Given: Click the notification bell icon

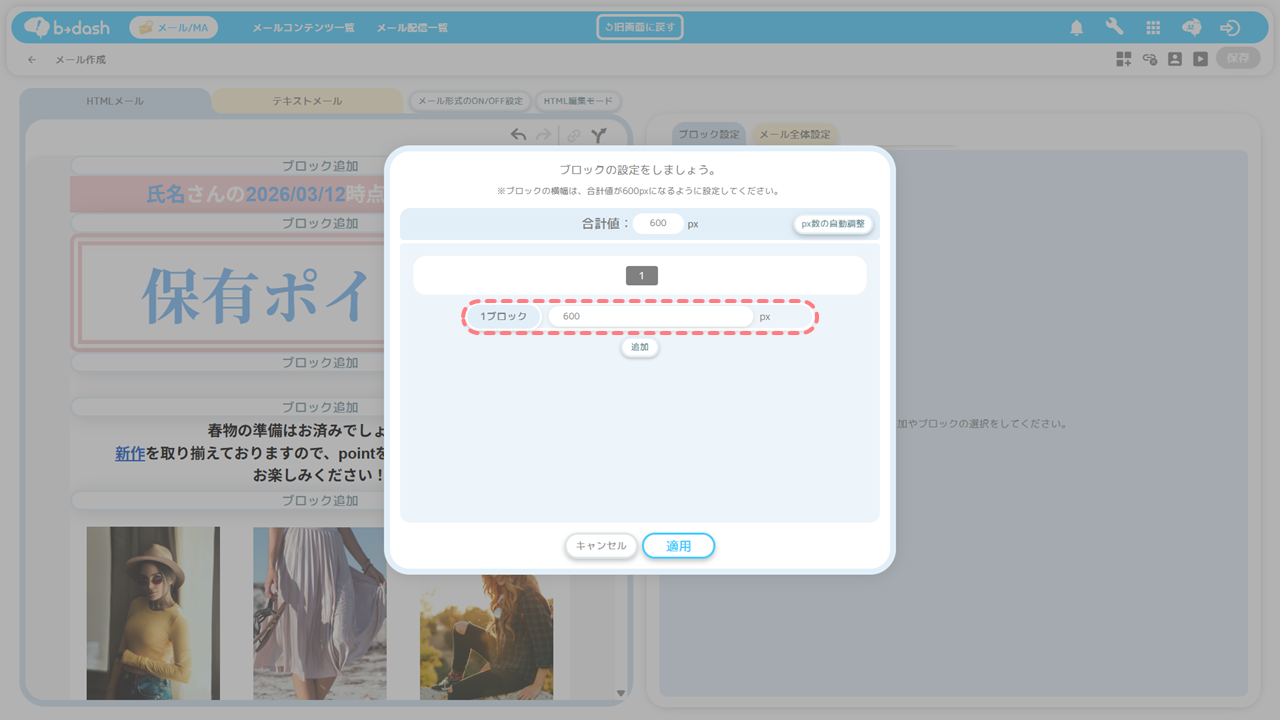Looking at the screenshot, I should coord(1077,28).
